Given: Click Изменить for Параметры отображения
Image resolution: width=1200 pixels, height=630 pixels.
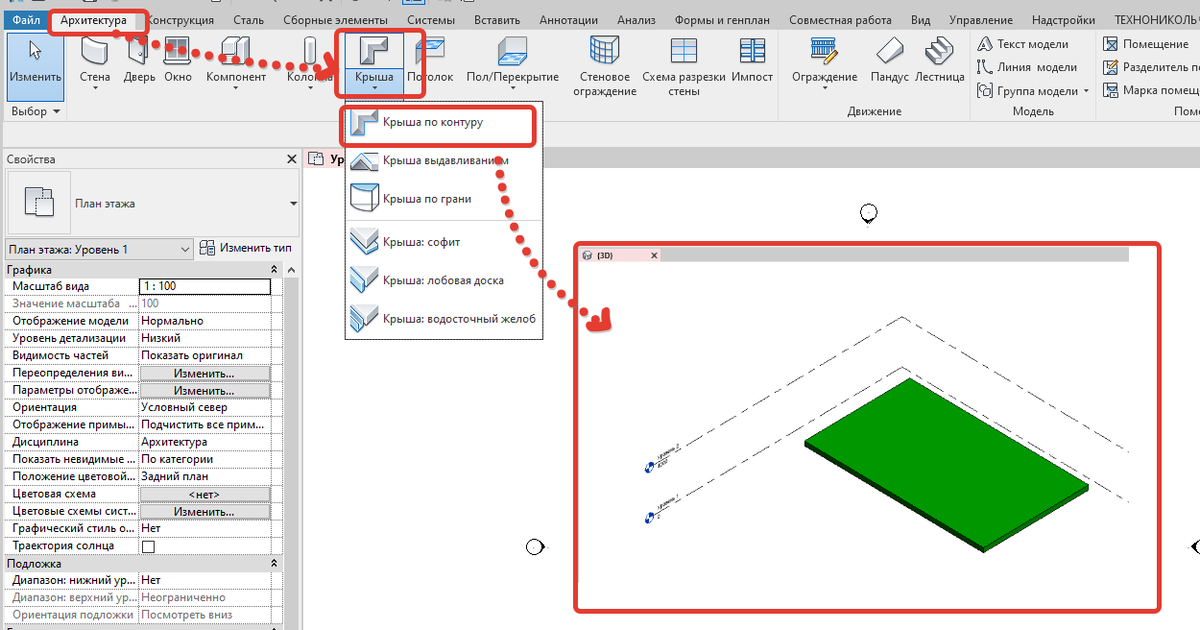Looking at the screenshot, I should (204, 390).
